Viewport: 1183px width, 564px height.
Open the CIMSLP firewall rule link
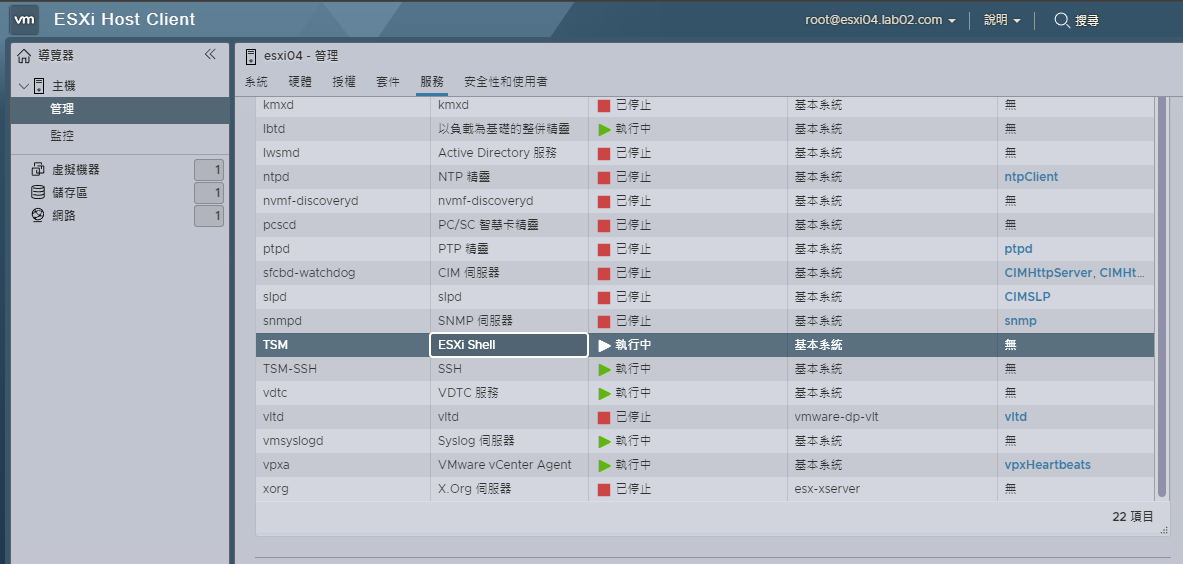tap(1027, 297)
